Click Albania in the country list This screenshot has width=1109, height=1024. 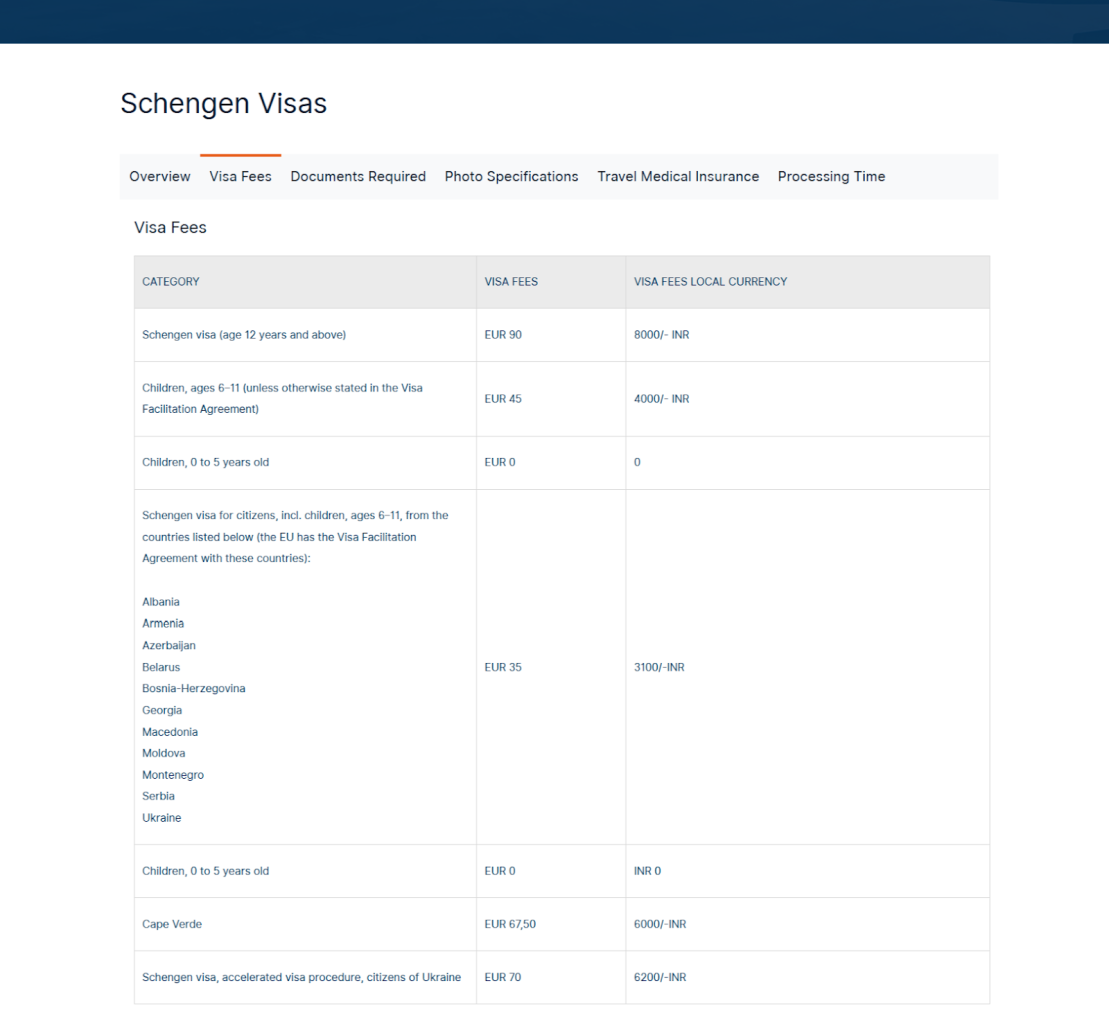(161, 602)
